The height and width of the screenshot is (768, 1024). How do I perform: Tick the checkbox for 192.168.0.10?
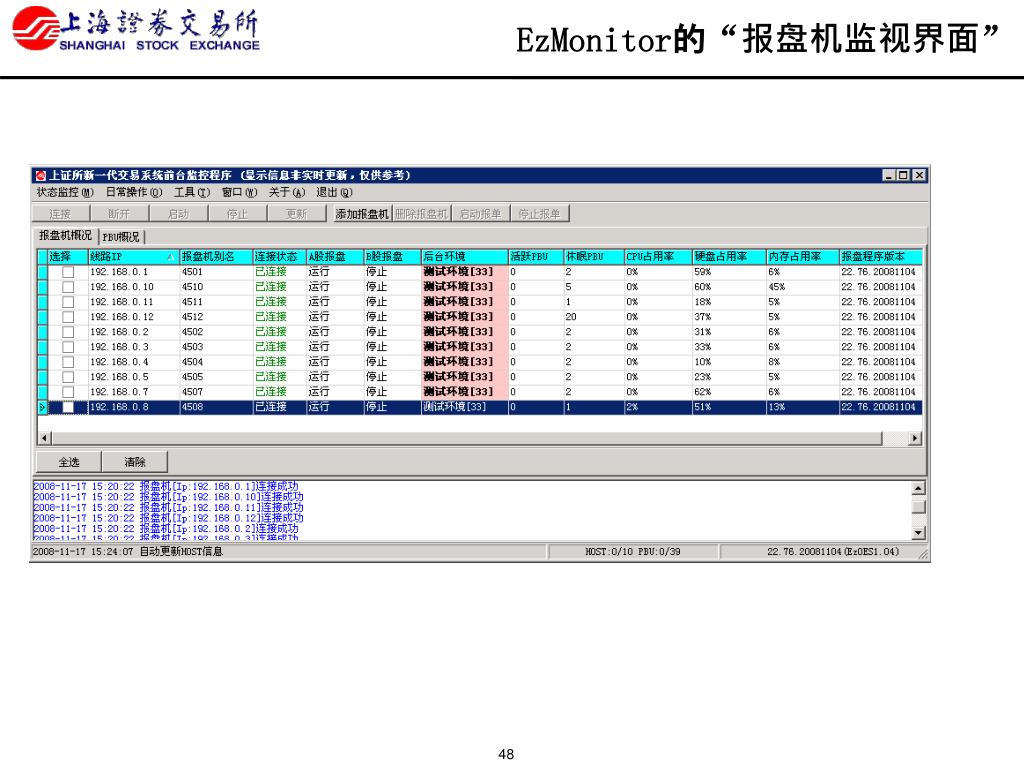[x=68, y=287]
